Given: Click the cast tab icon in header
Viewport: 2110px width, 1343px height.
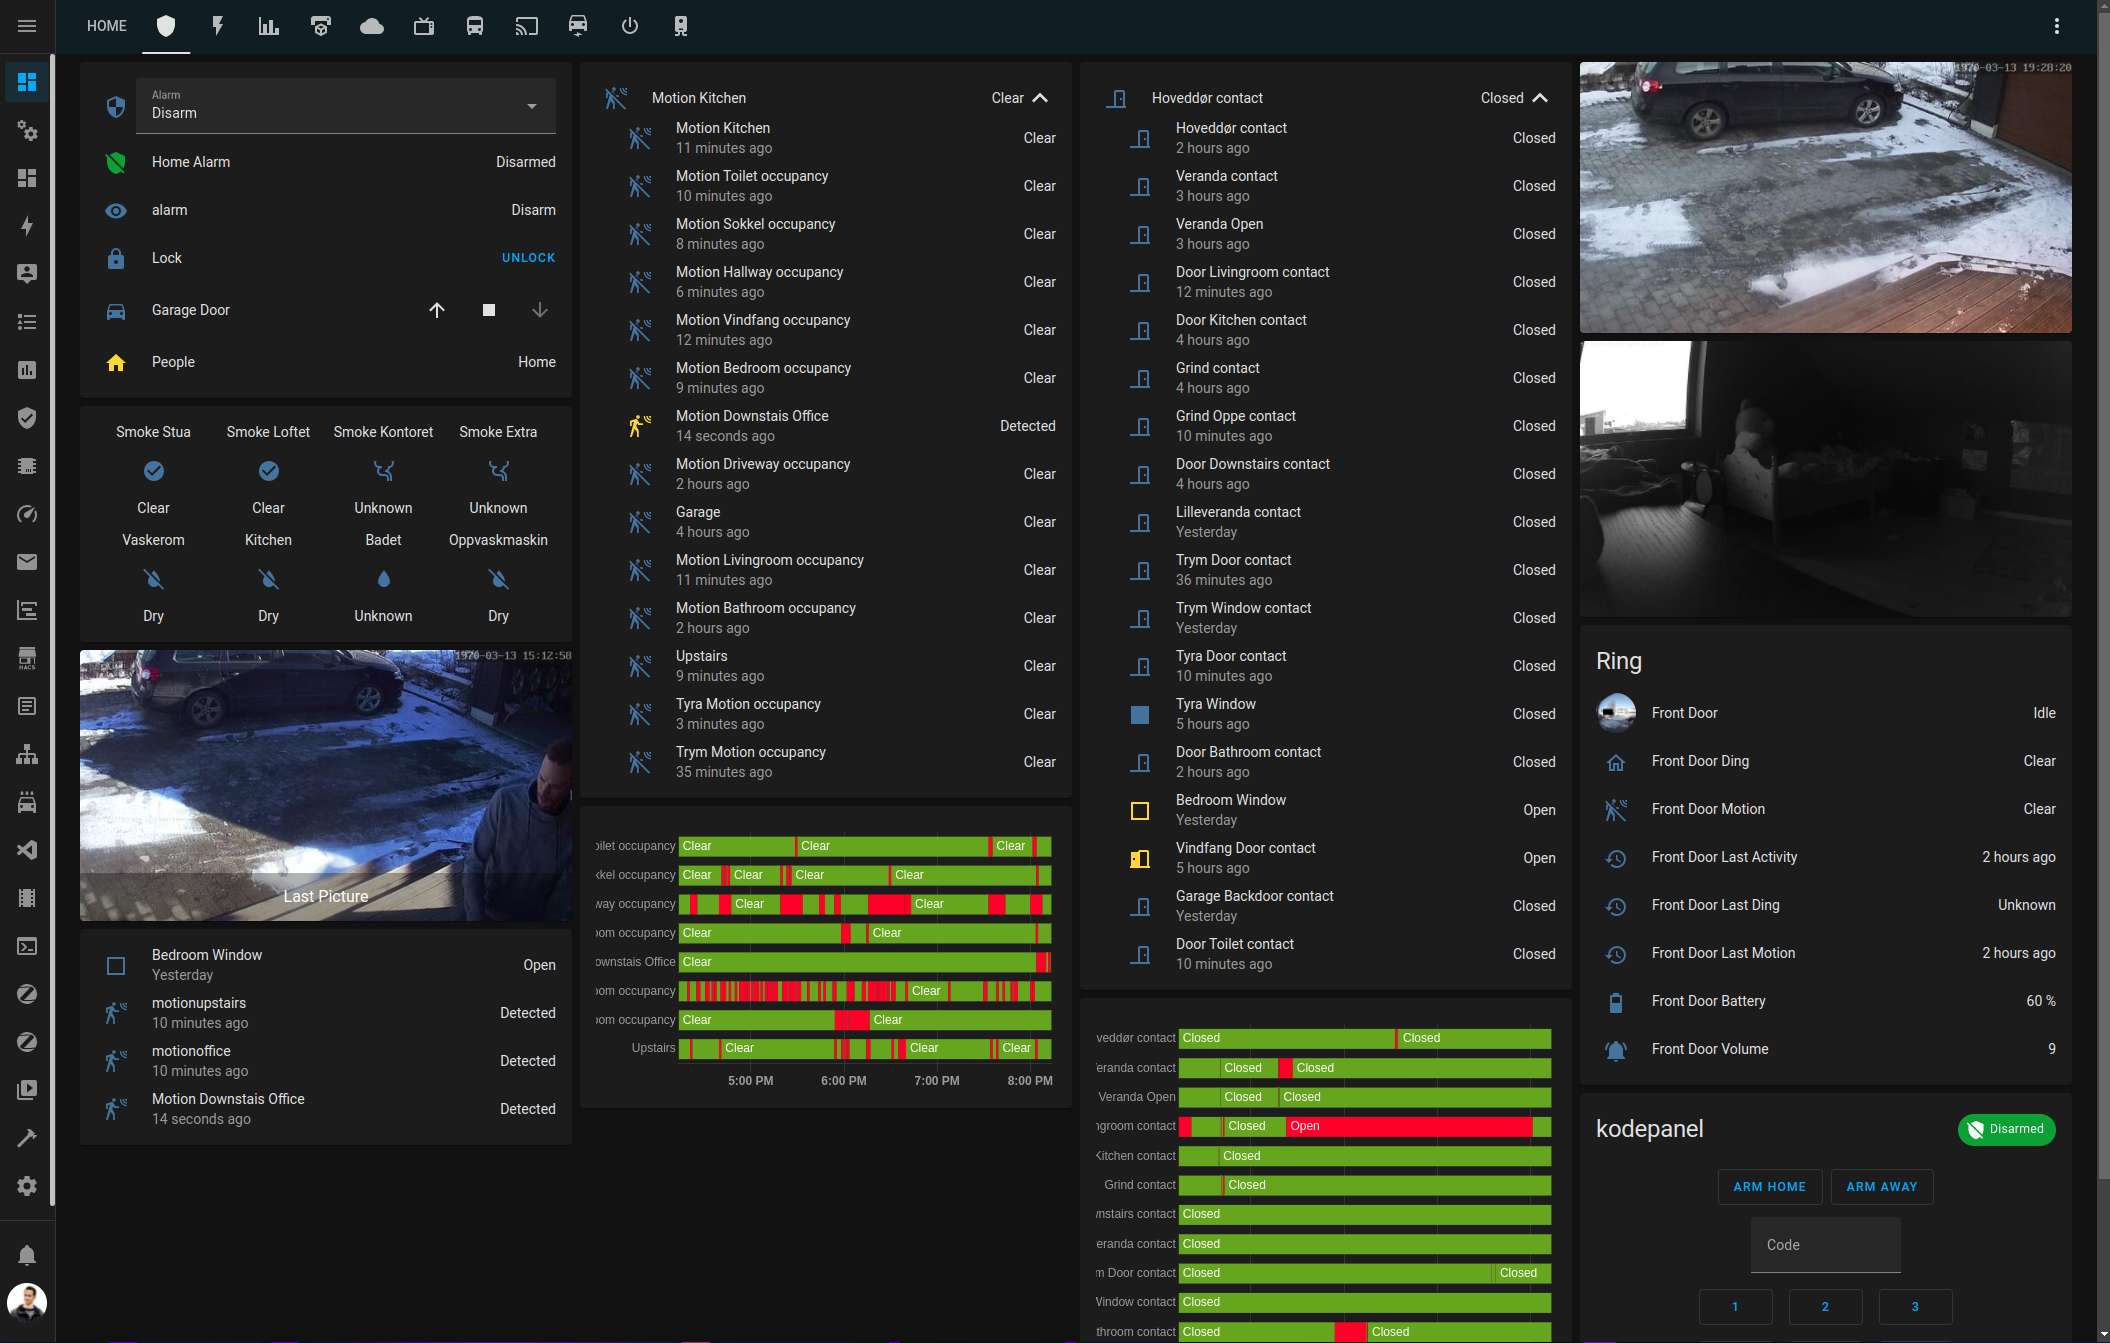Looking at the screenshot, I should point(526,26).
